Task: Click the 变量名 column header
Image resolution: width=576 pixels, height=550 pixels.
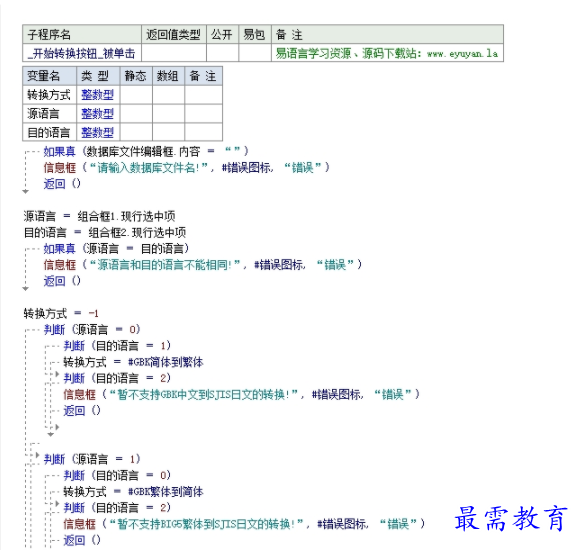Action: pyautogui.click(x=49, y=76)
